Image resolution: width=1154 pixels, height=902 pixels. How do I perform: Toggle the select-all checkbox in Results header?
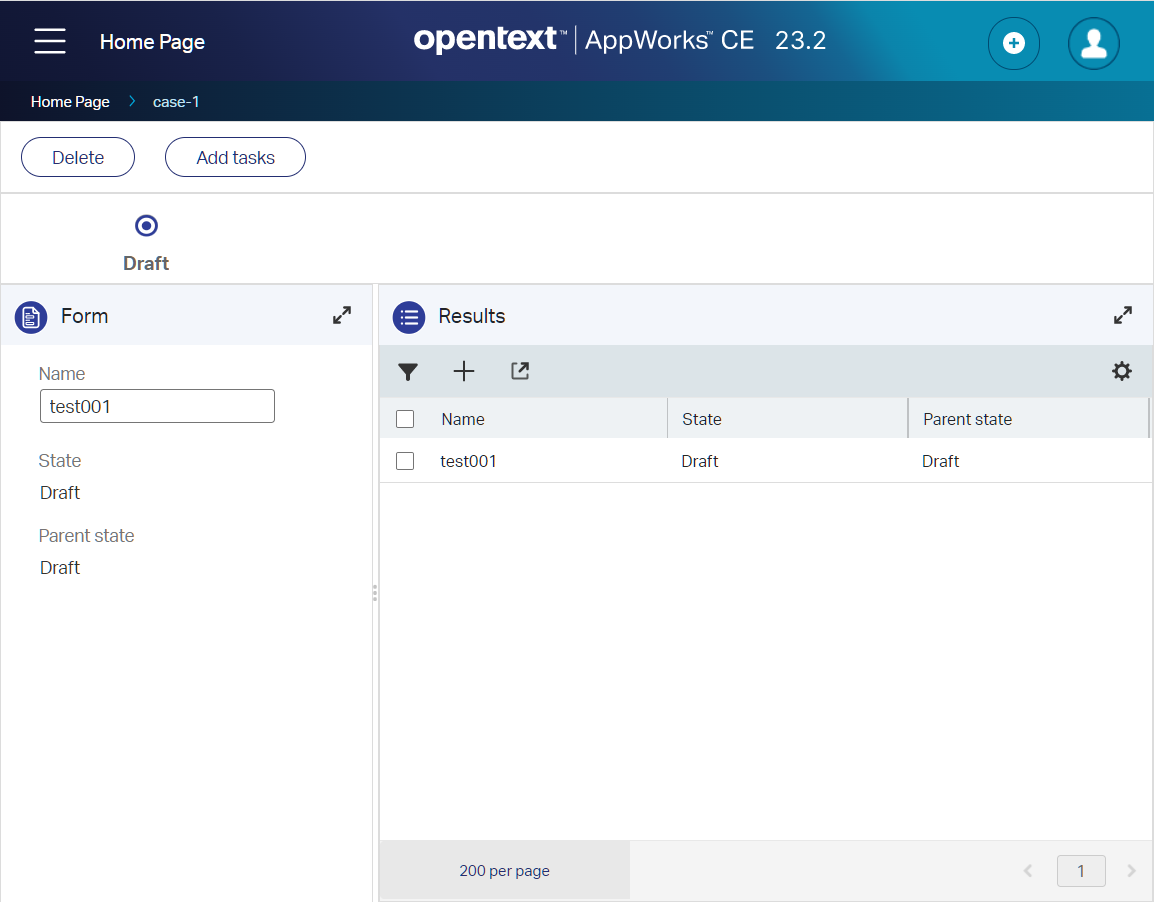click(x=405, y=419)
